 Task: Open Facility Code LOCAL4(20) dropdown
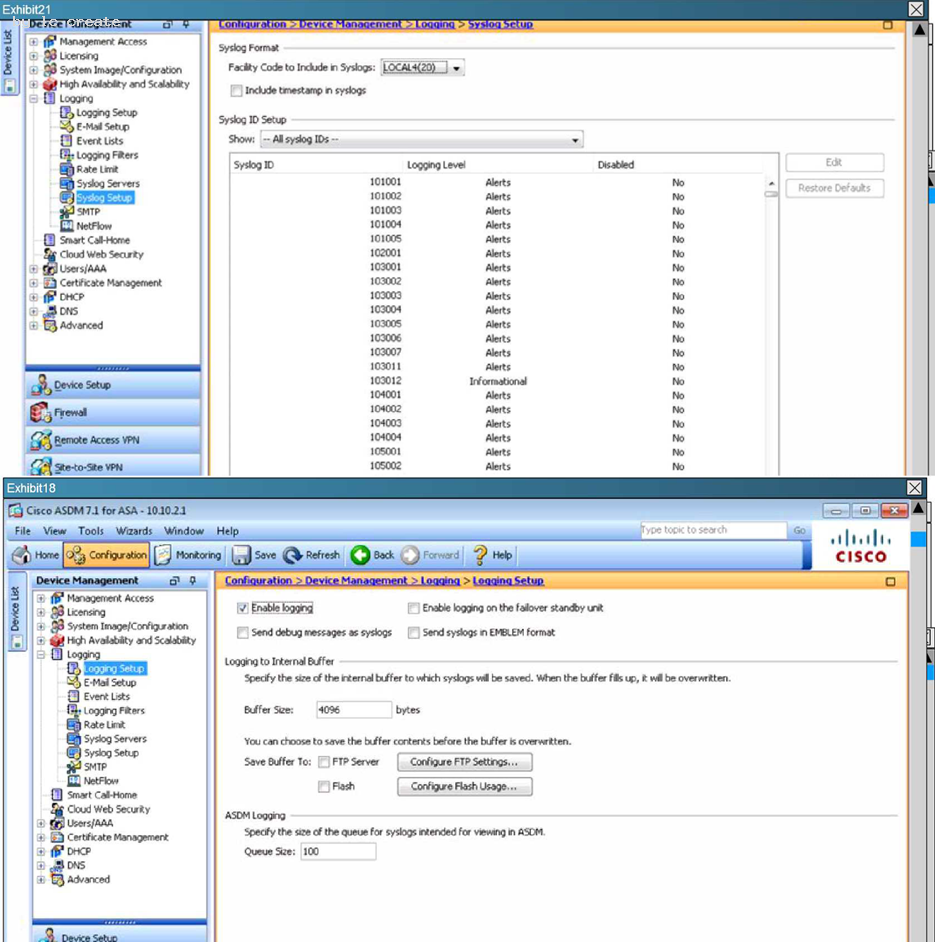[422, 67]
